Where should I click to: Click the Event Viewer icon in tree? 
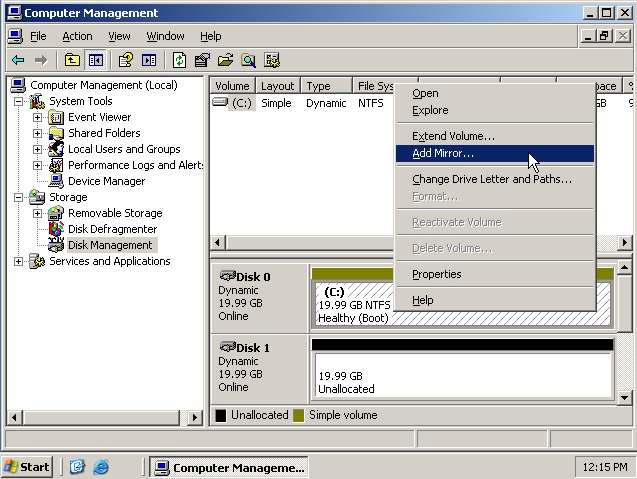point(56,117)
